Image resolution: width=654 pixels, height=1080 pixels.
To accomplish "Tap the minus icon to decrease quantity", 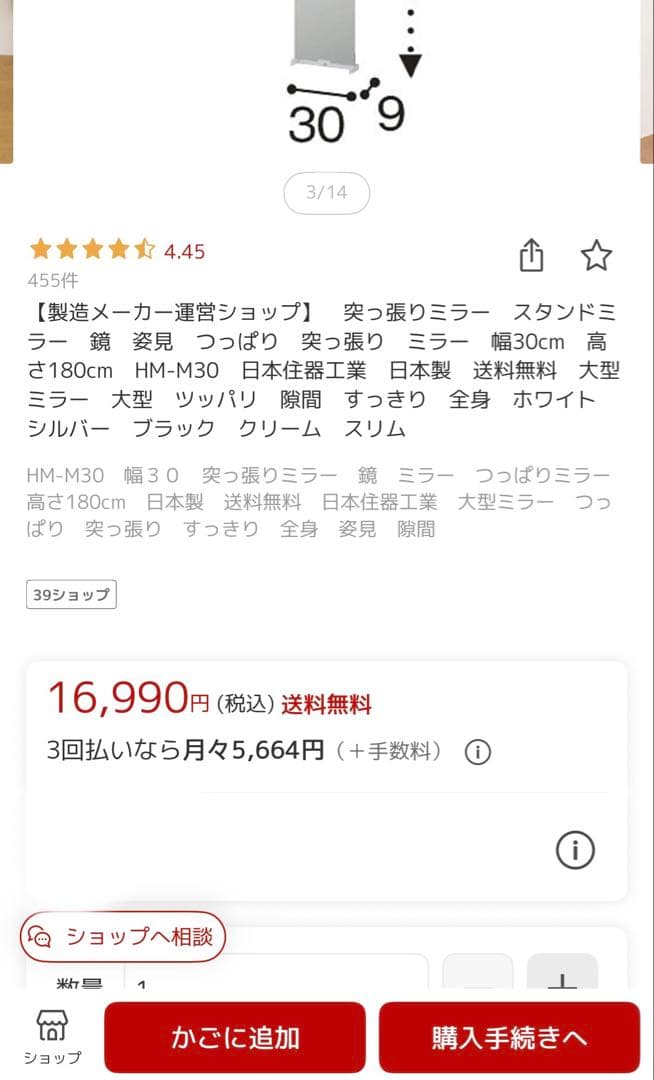I will tap(479, 985).
